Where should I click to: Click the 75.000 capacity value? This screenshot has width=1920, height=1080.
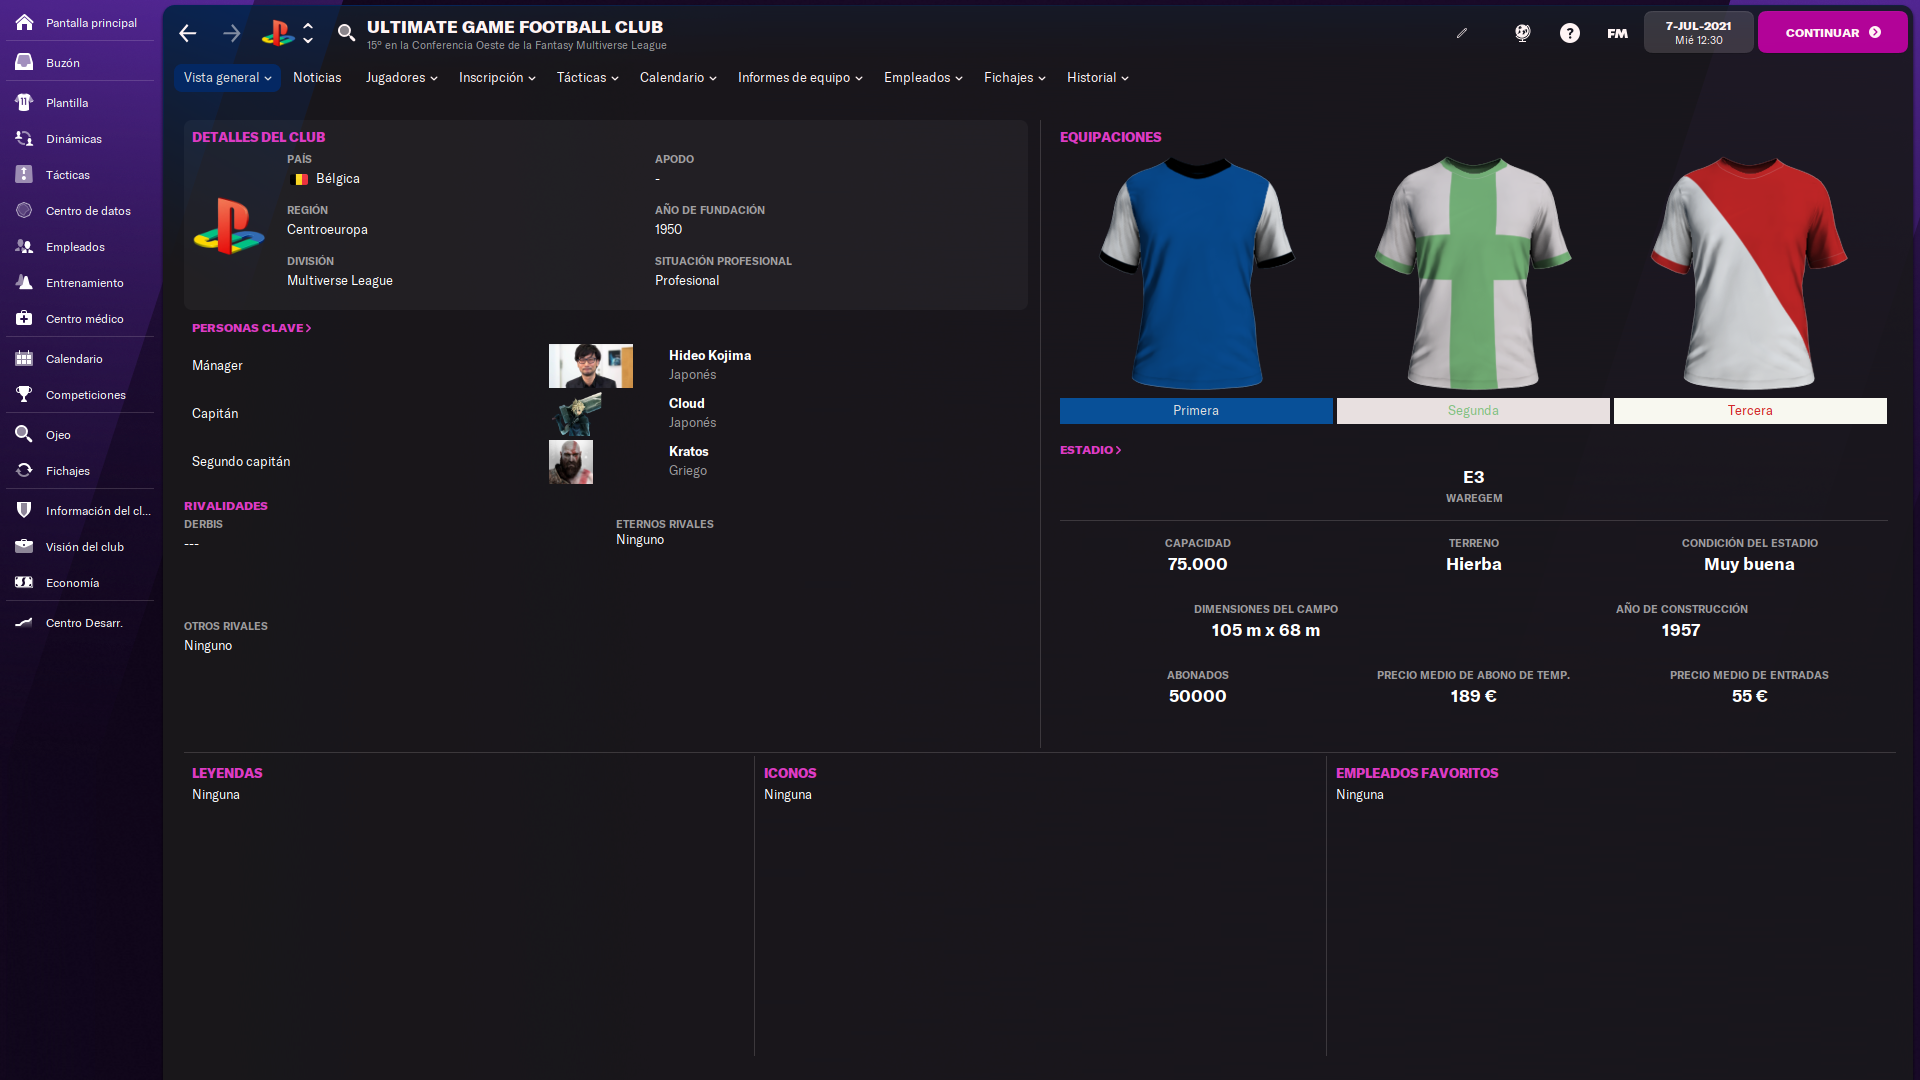[x=1197, y=564]
